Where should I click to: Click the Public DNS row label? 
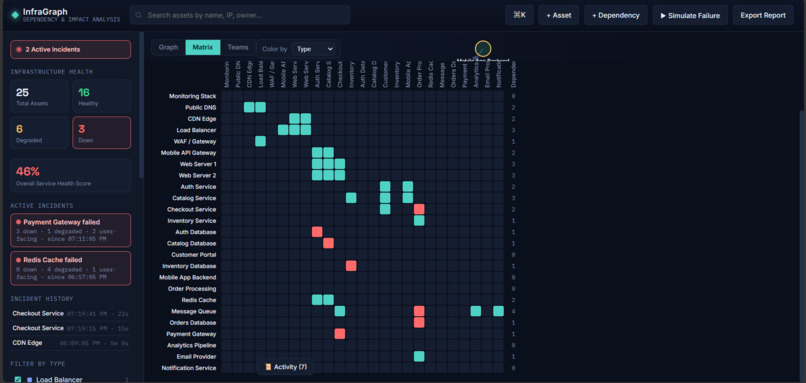point(200,107)
